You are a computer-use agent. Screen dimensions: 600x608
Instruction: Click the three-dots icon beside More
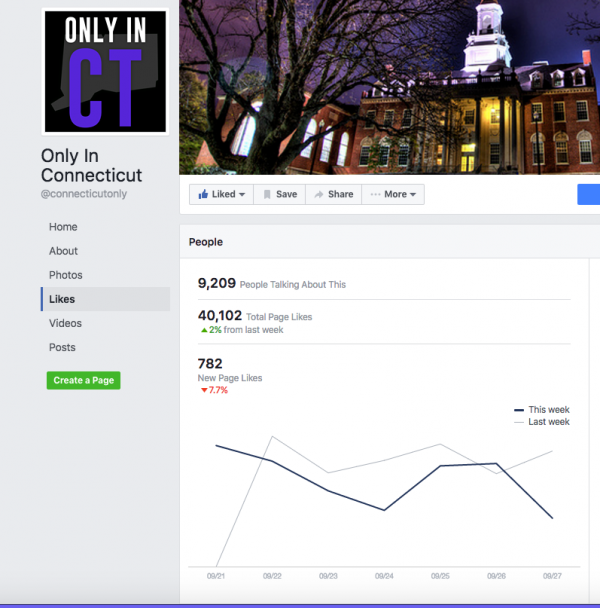(375, 194)
